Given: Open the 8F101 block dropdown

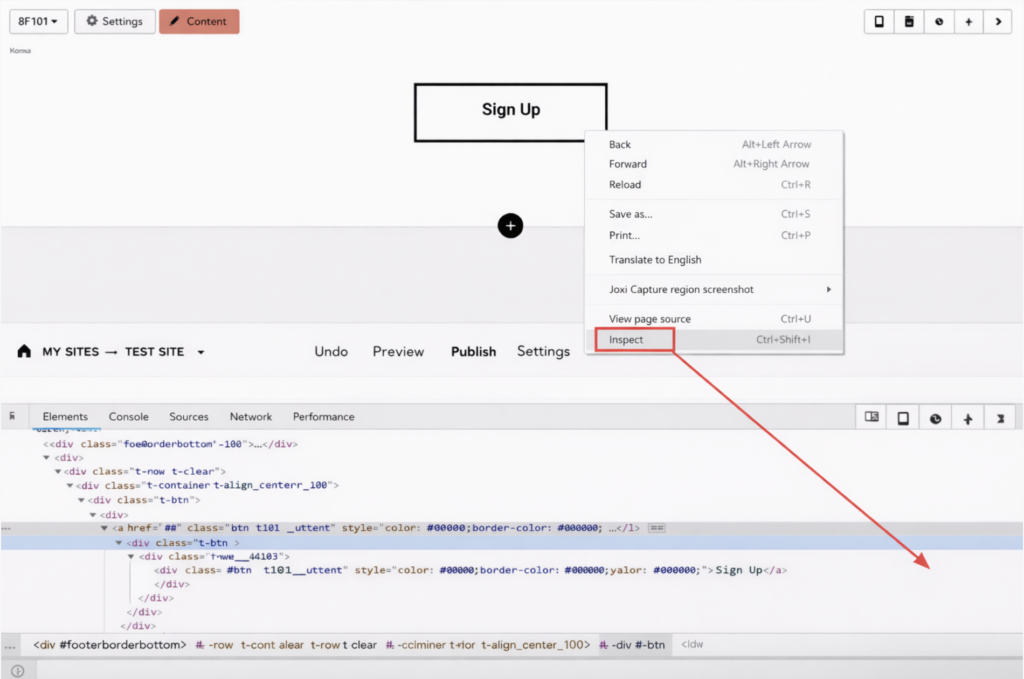Looking at the screenshot, I should pyautogui.click(x=39, y=21).
